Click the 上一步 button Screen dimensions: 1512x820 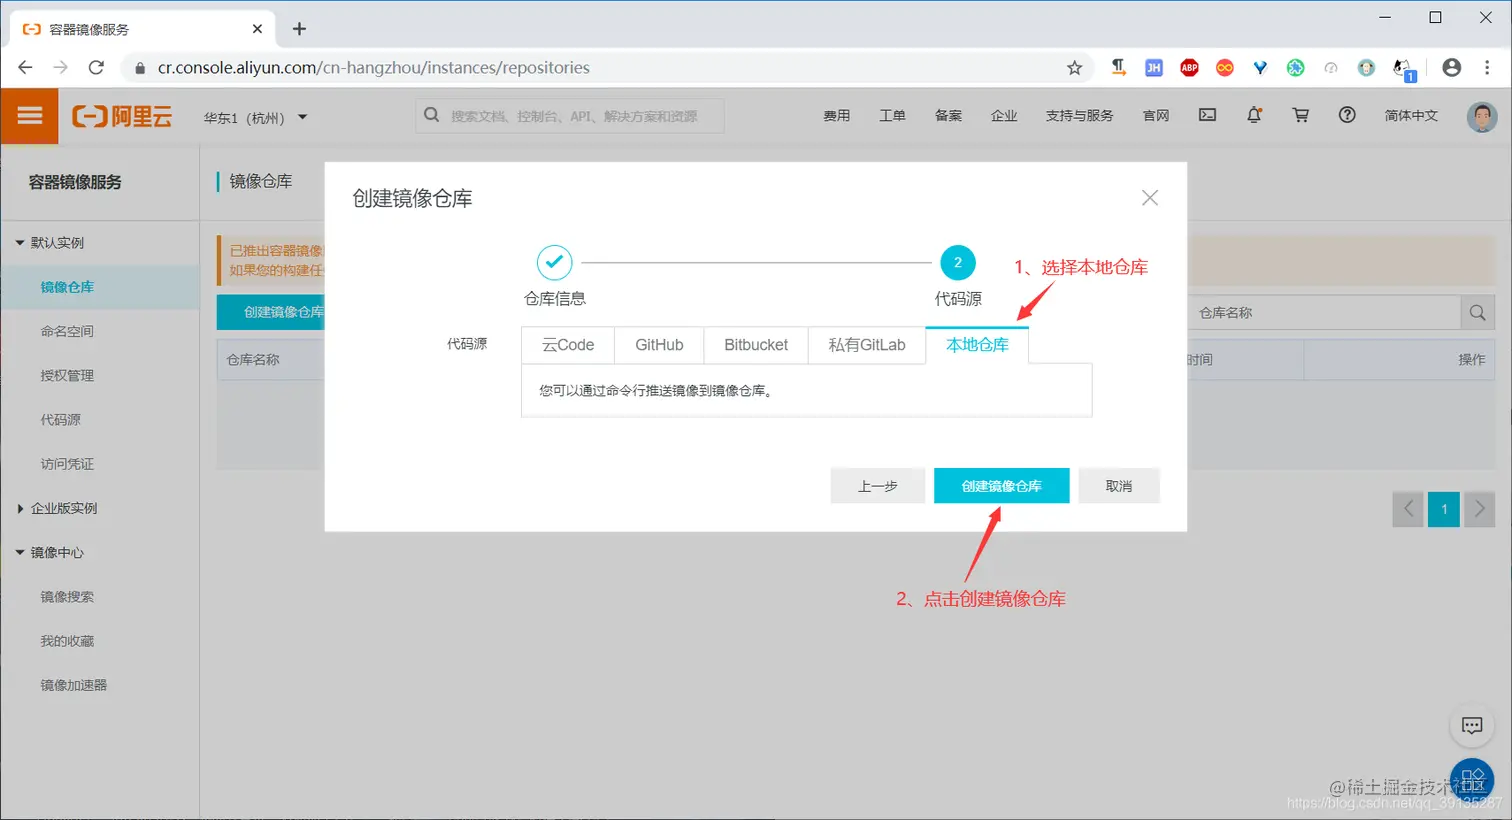(x=878, y=486)
